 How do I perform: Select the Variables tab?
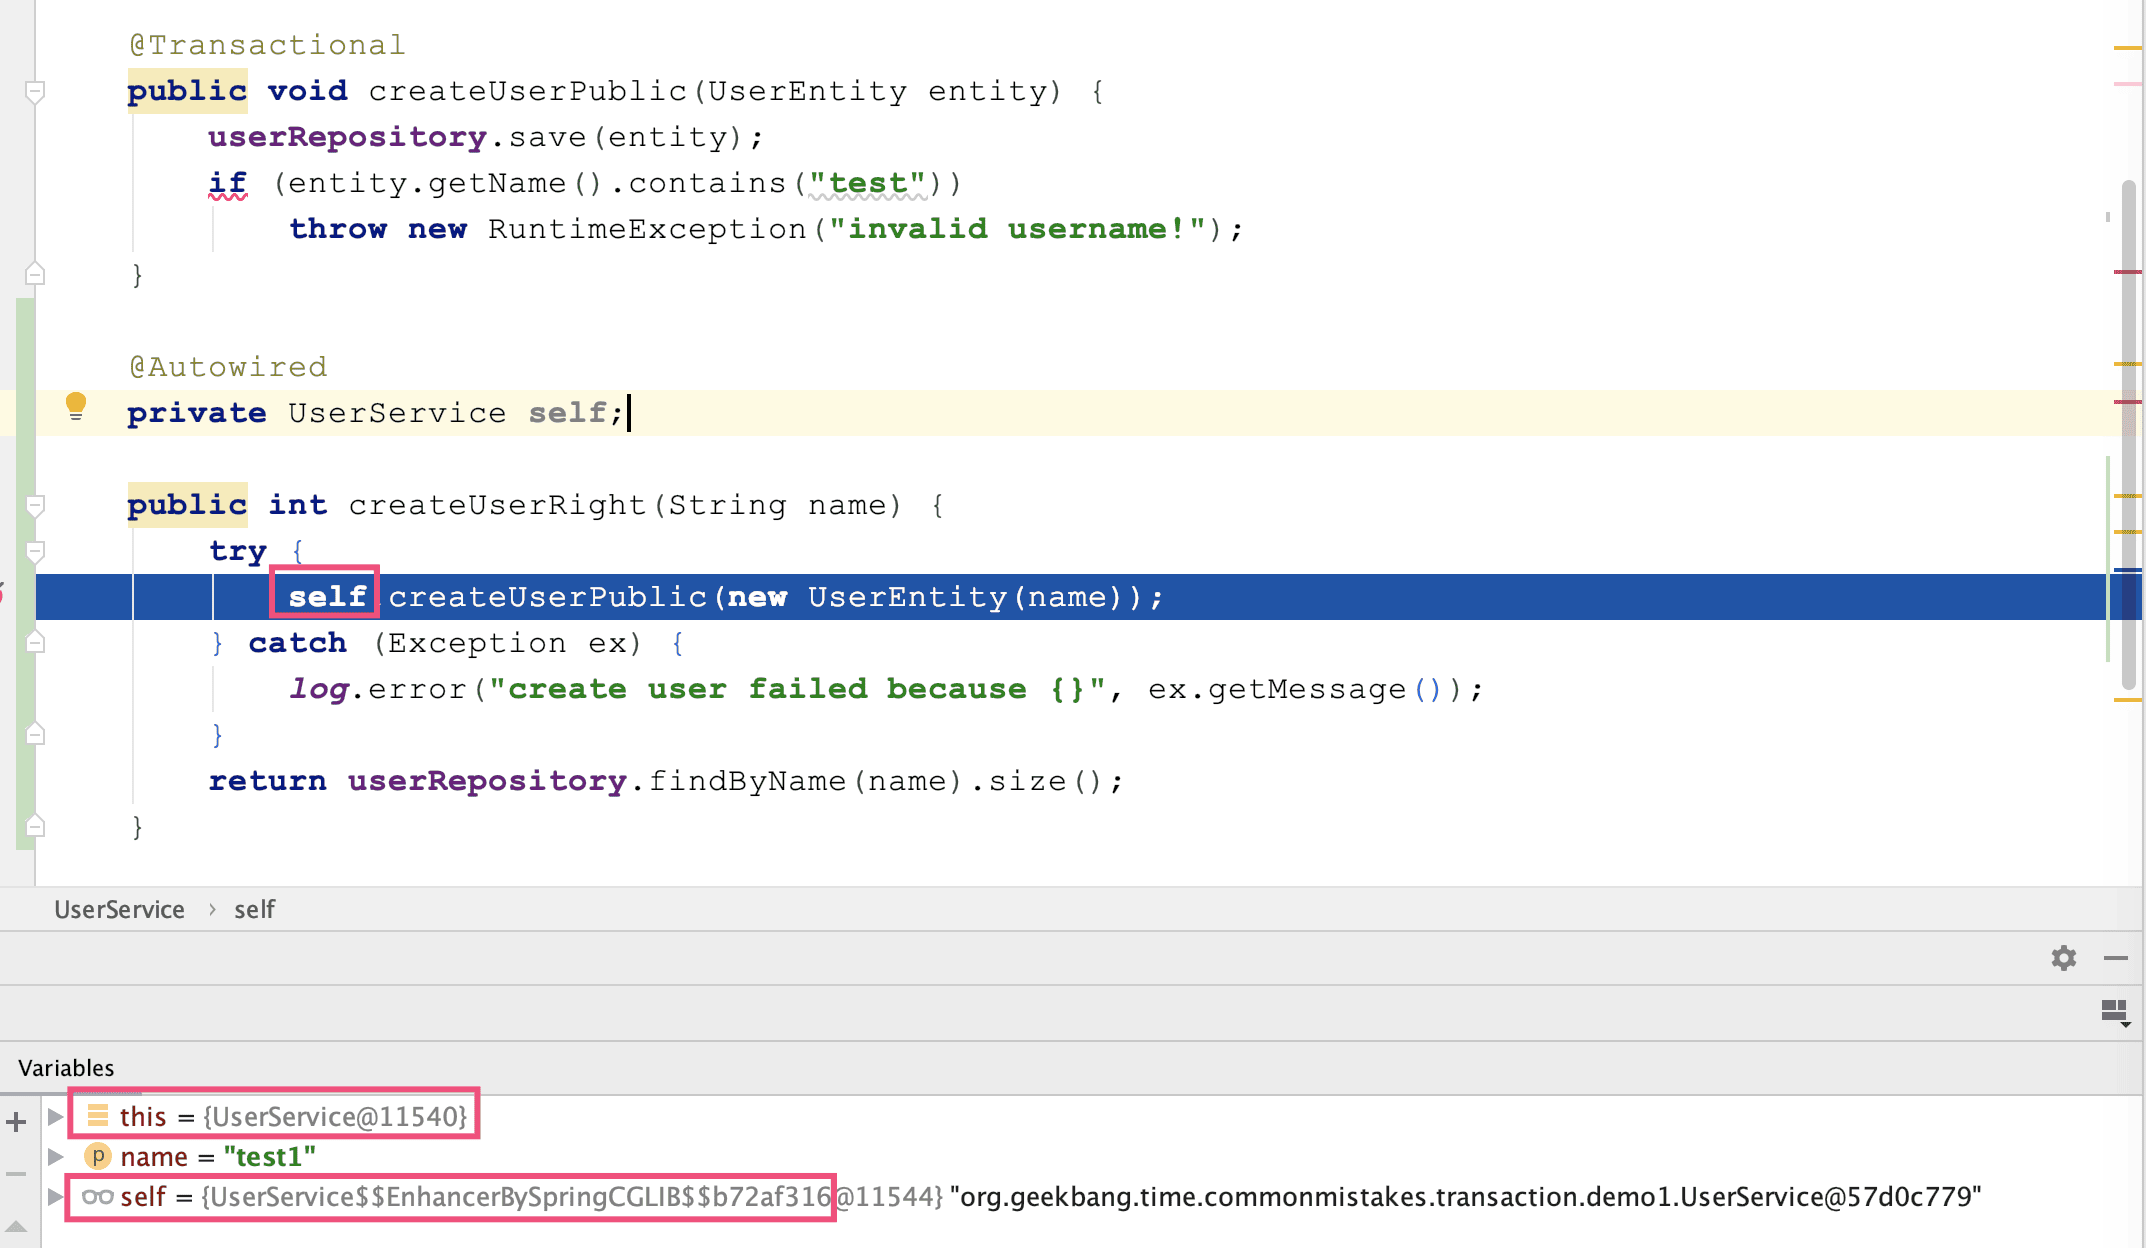66,1068
